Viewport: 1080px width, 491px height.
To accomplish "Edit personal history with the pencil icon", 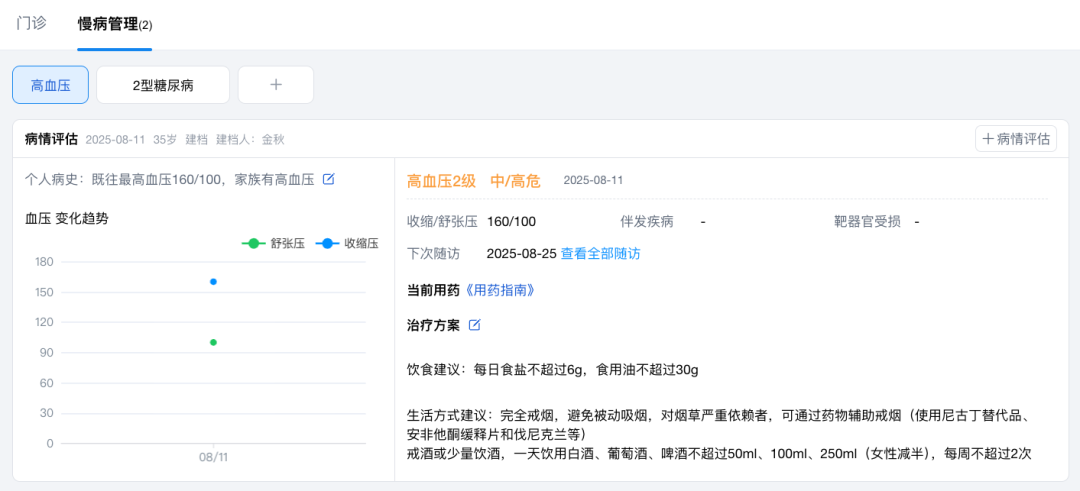I will tap(329, 180).
